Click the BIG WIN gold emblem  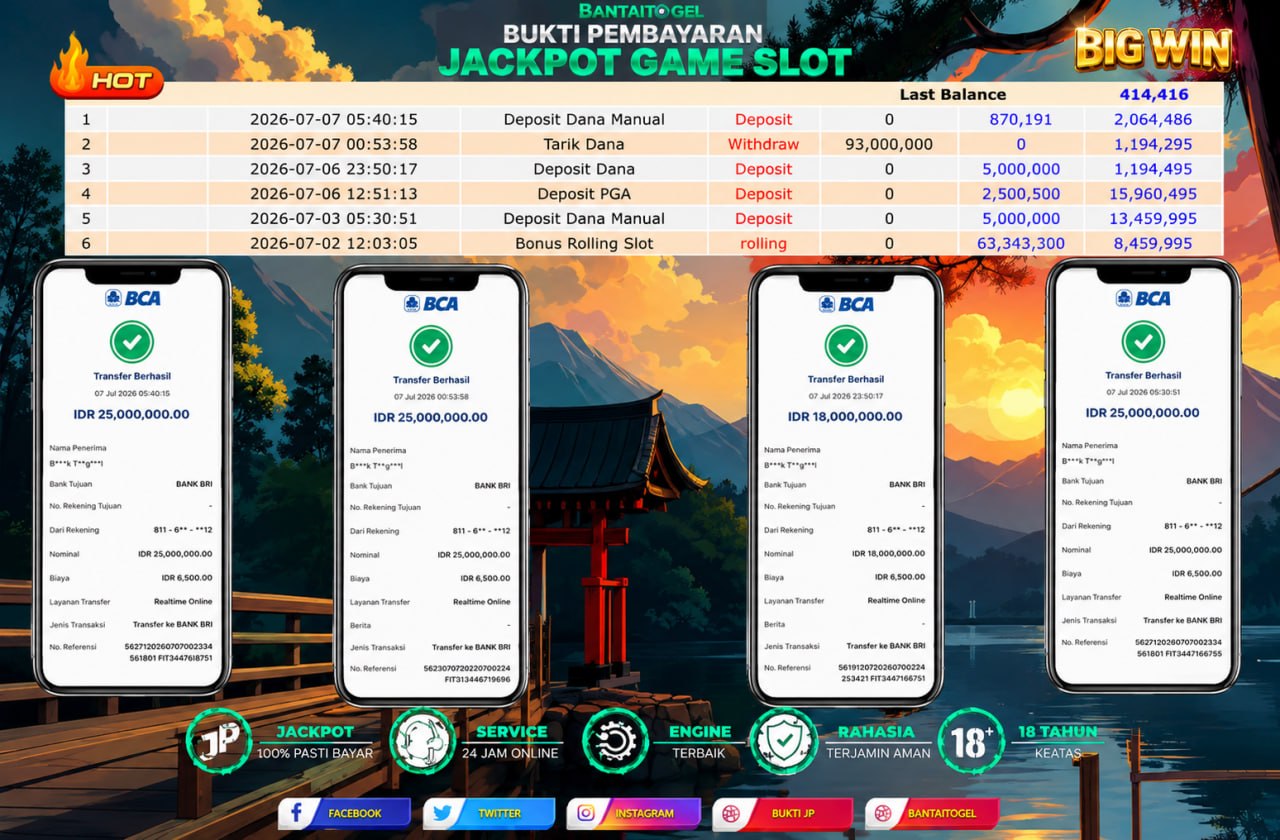point(1153,49)
